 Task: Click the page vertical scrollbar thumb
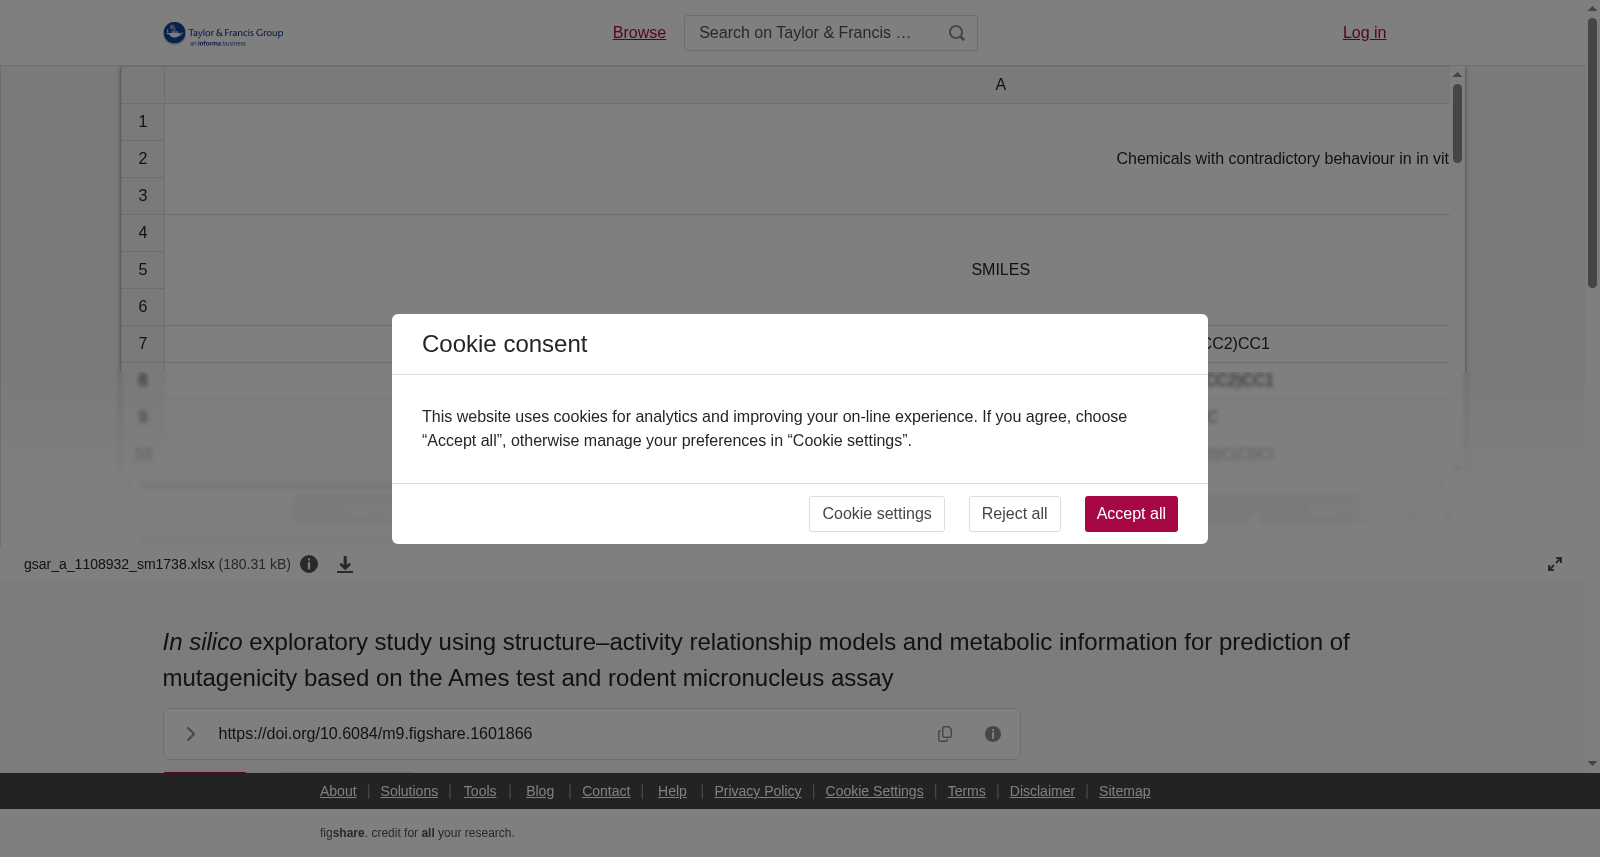[x=1592, y=153]
